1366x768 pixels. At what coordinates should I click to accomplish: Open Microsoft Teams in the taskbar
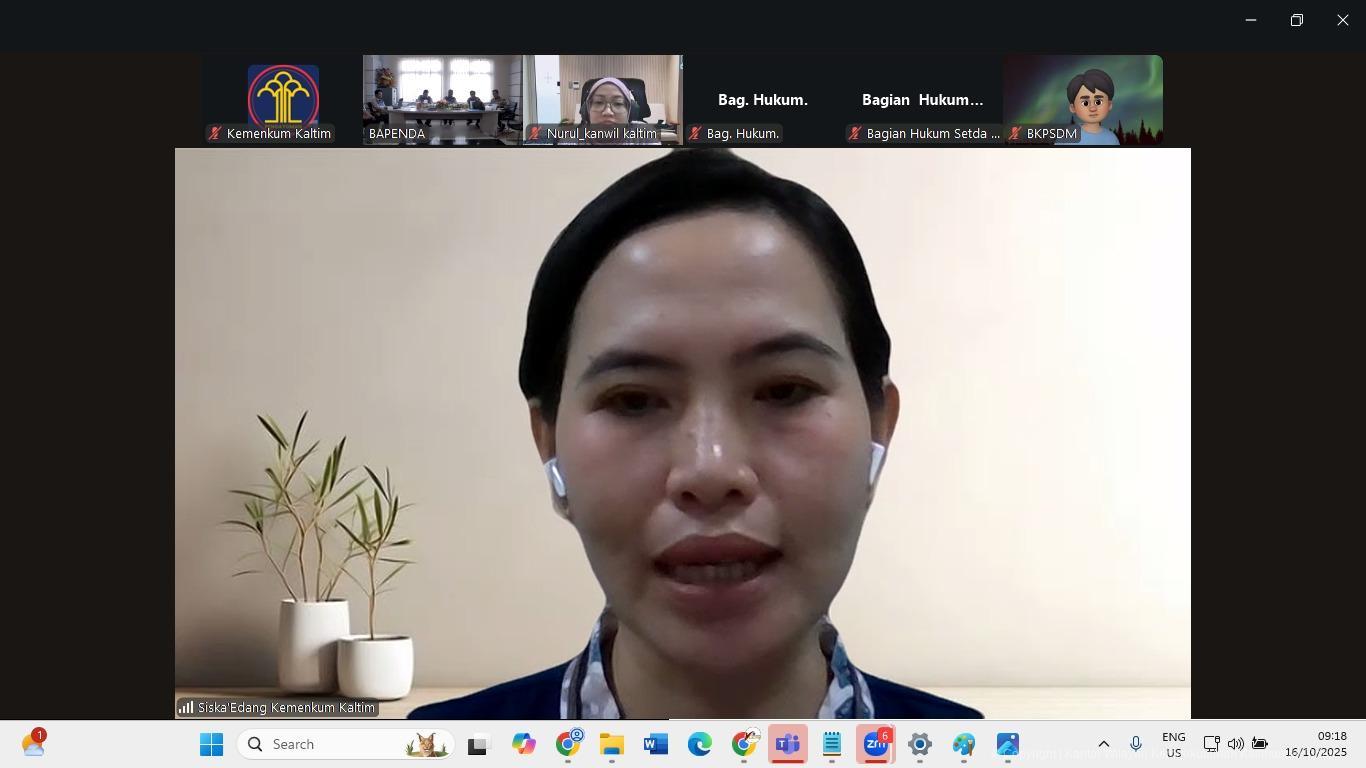pyautogui.click(x=788, y=745)
